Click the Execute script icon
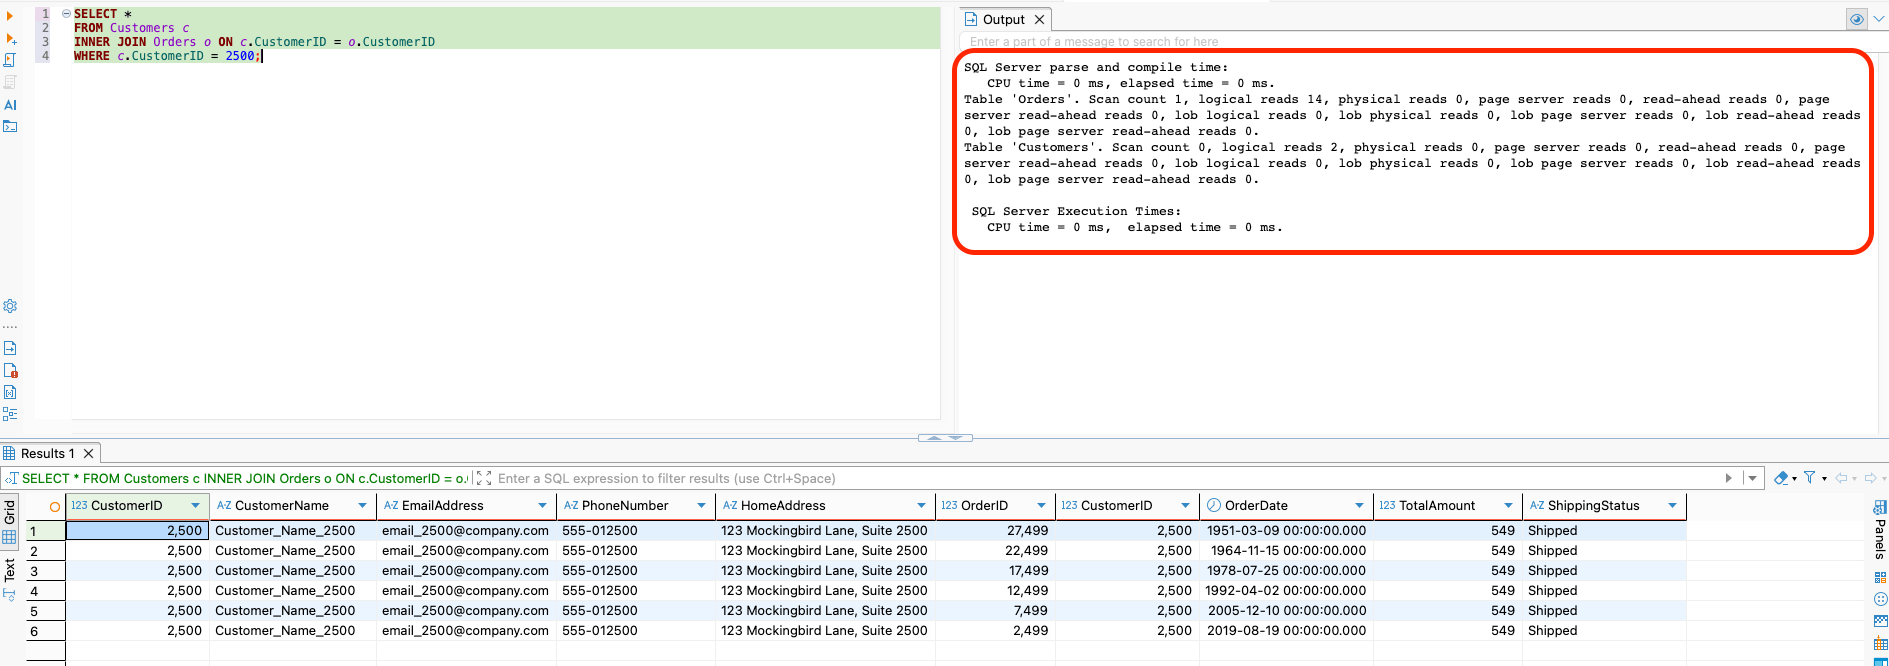 (x=10, y=60)
